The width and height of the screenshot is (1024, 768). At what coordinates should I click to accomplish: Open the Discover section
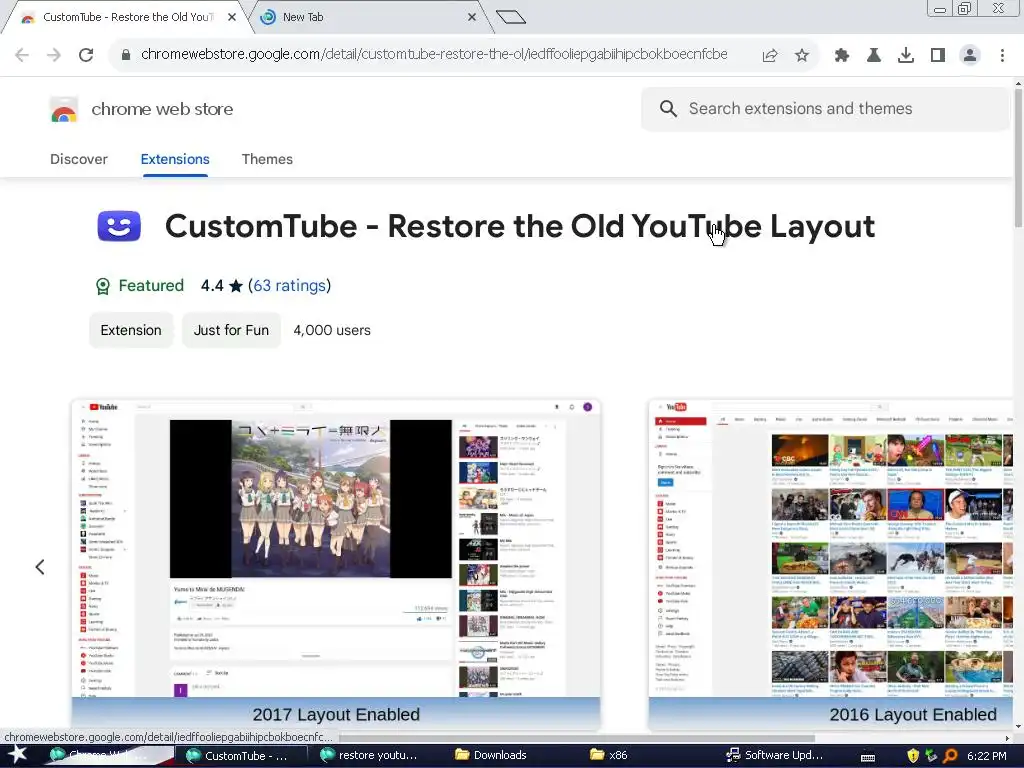(79, 159)
